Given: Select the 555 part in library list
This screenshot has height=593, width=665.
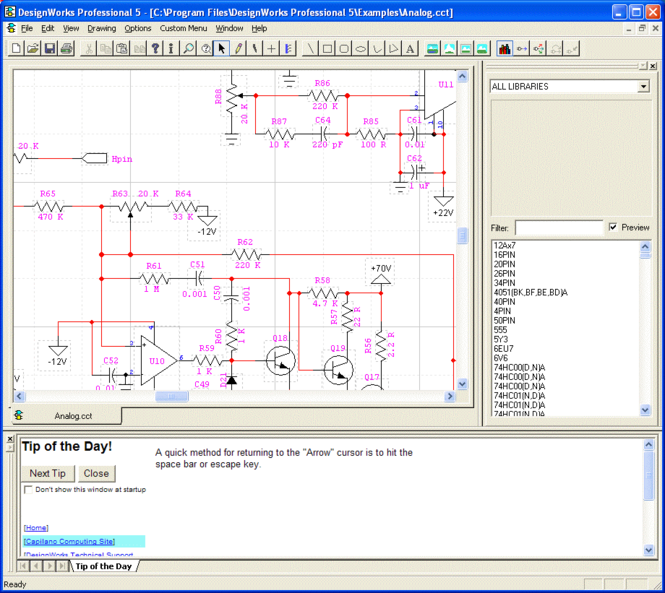Looking at the screenshot, I should [502, 329].
